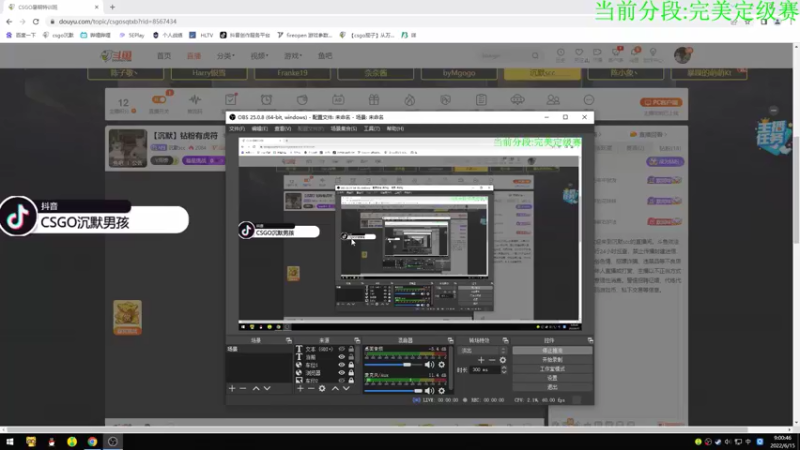Expand the 游戏 dropdown on Douyu nav
The image size is (800, 450).
pos(293,56)
